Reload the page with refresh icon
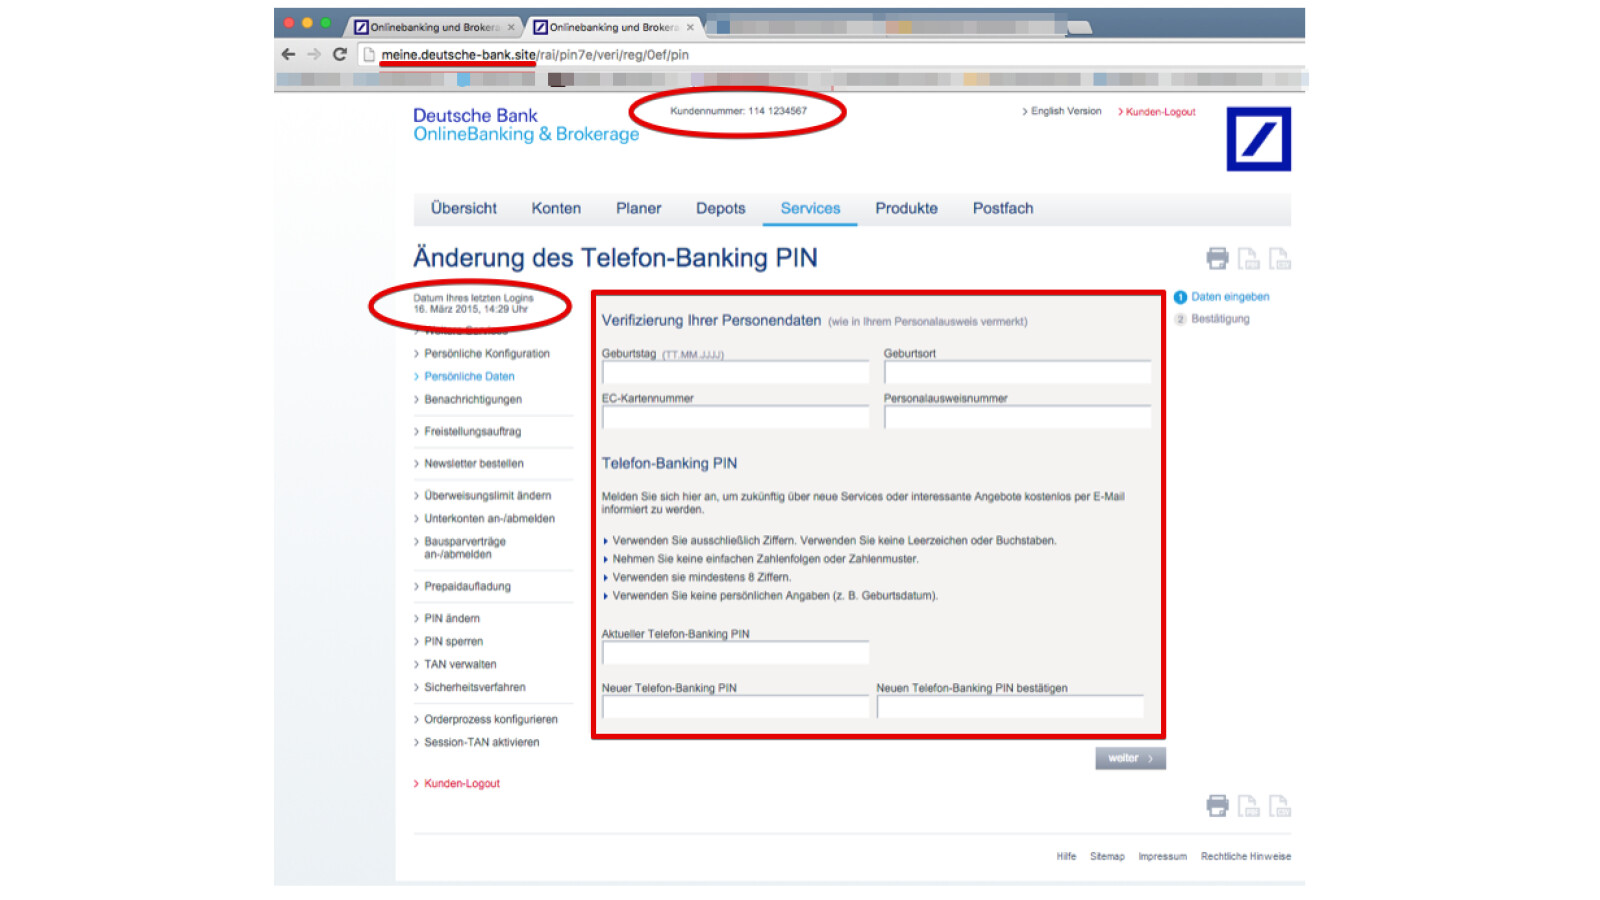Image resolution: width=1600 pixels, height=900 pixels. (x=340, y=54)
